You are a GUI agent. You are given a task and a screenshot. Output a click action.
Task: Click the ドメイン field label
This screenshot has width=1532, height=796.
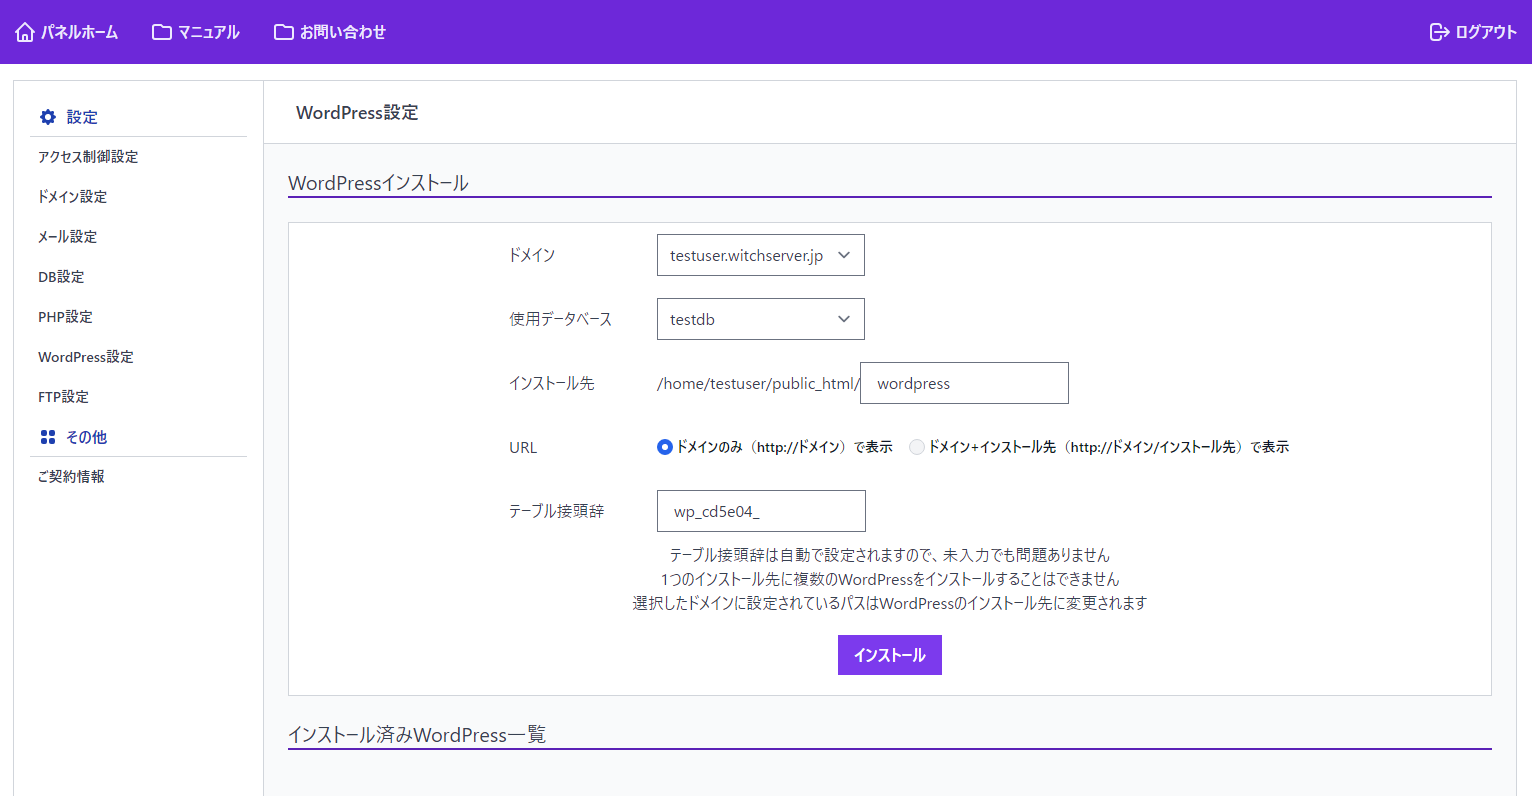(x=532, y=255)
